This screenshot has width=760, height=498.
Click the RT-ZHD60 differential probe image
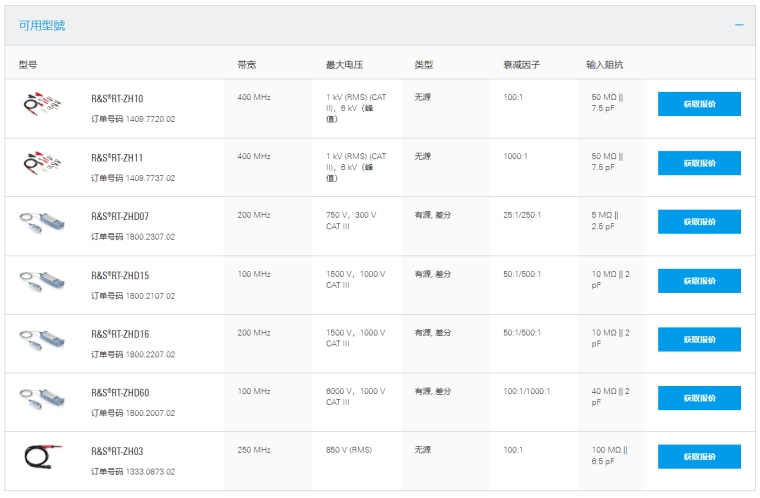coord(41,399)
